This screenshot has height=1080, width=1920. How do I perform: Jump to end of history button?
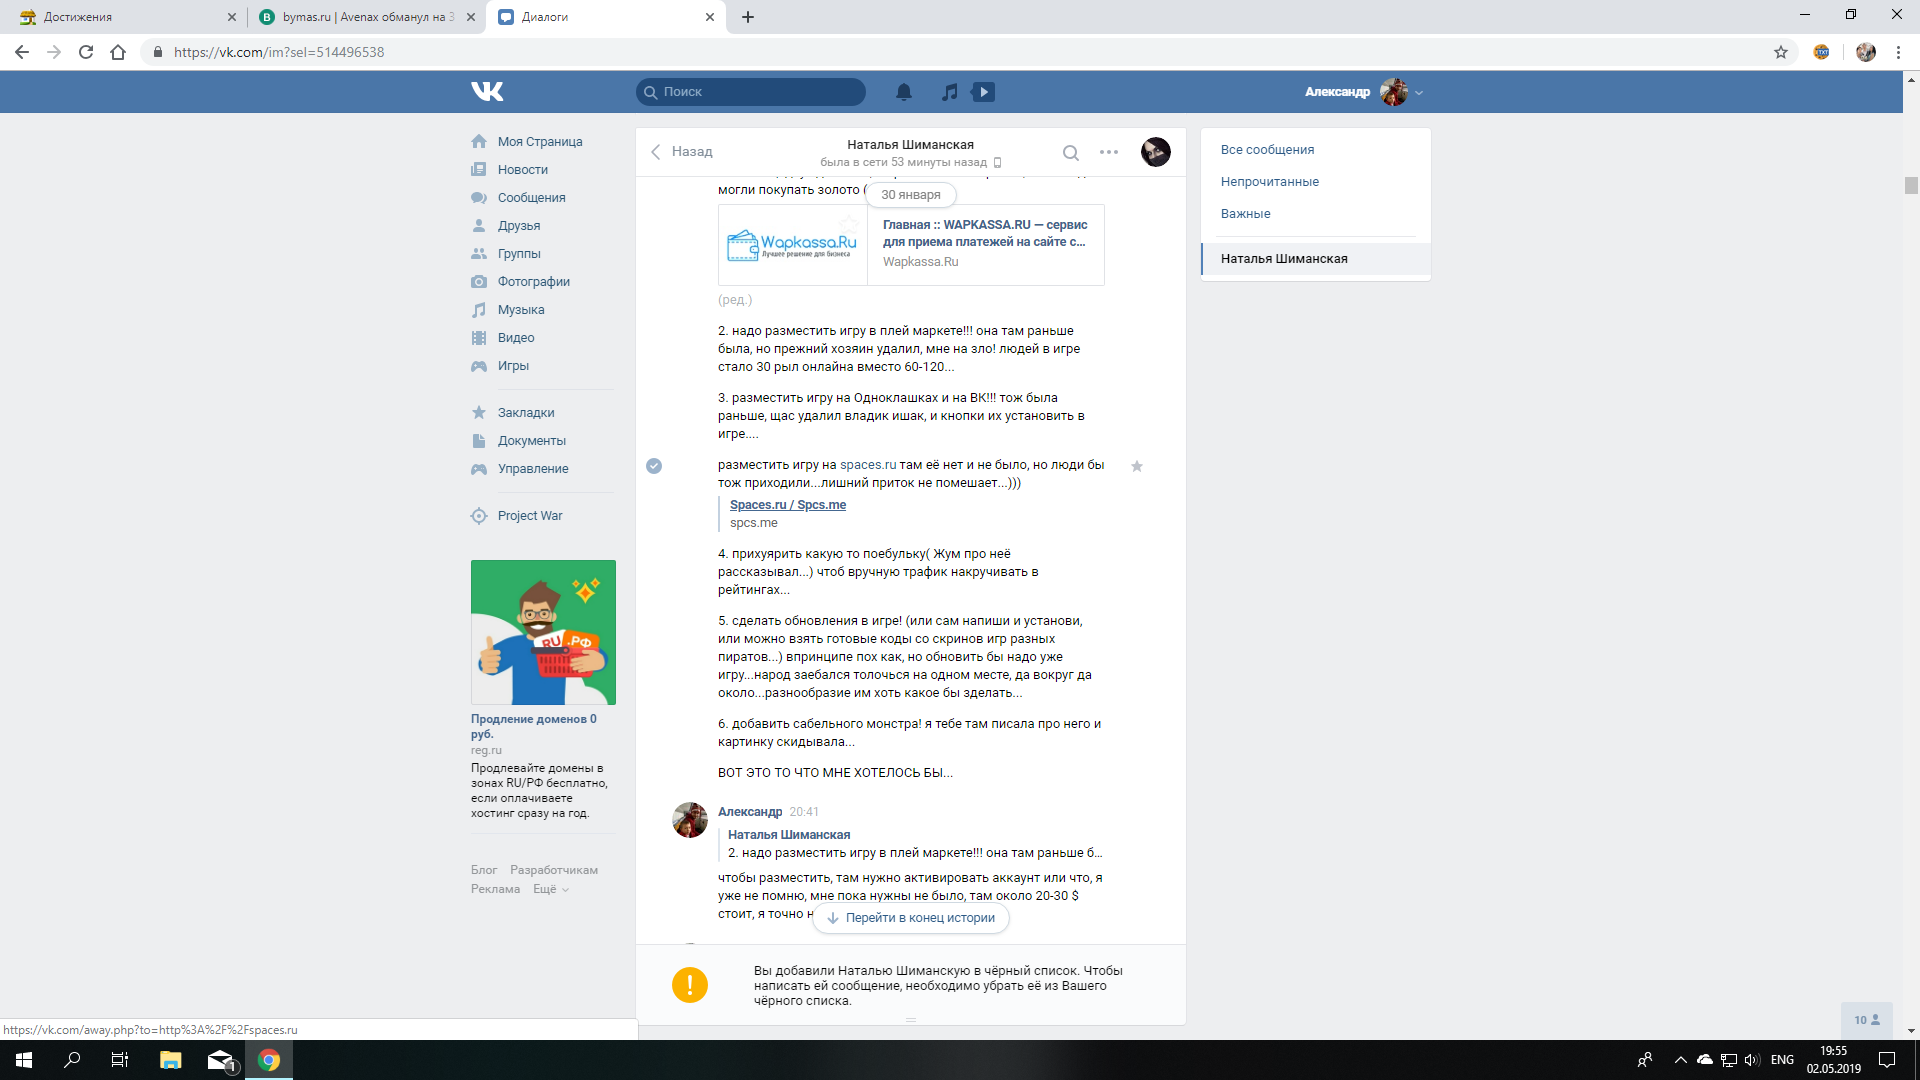[910, 918]
